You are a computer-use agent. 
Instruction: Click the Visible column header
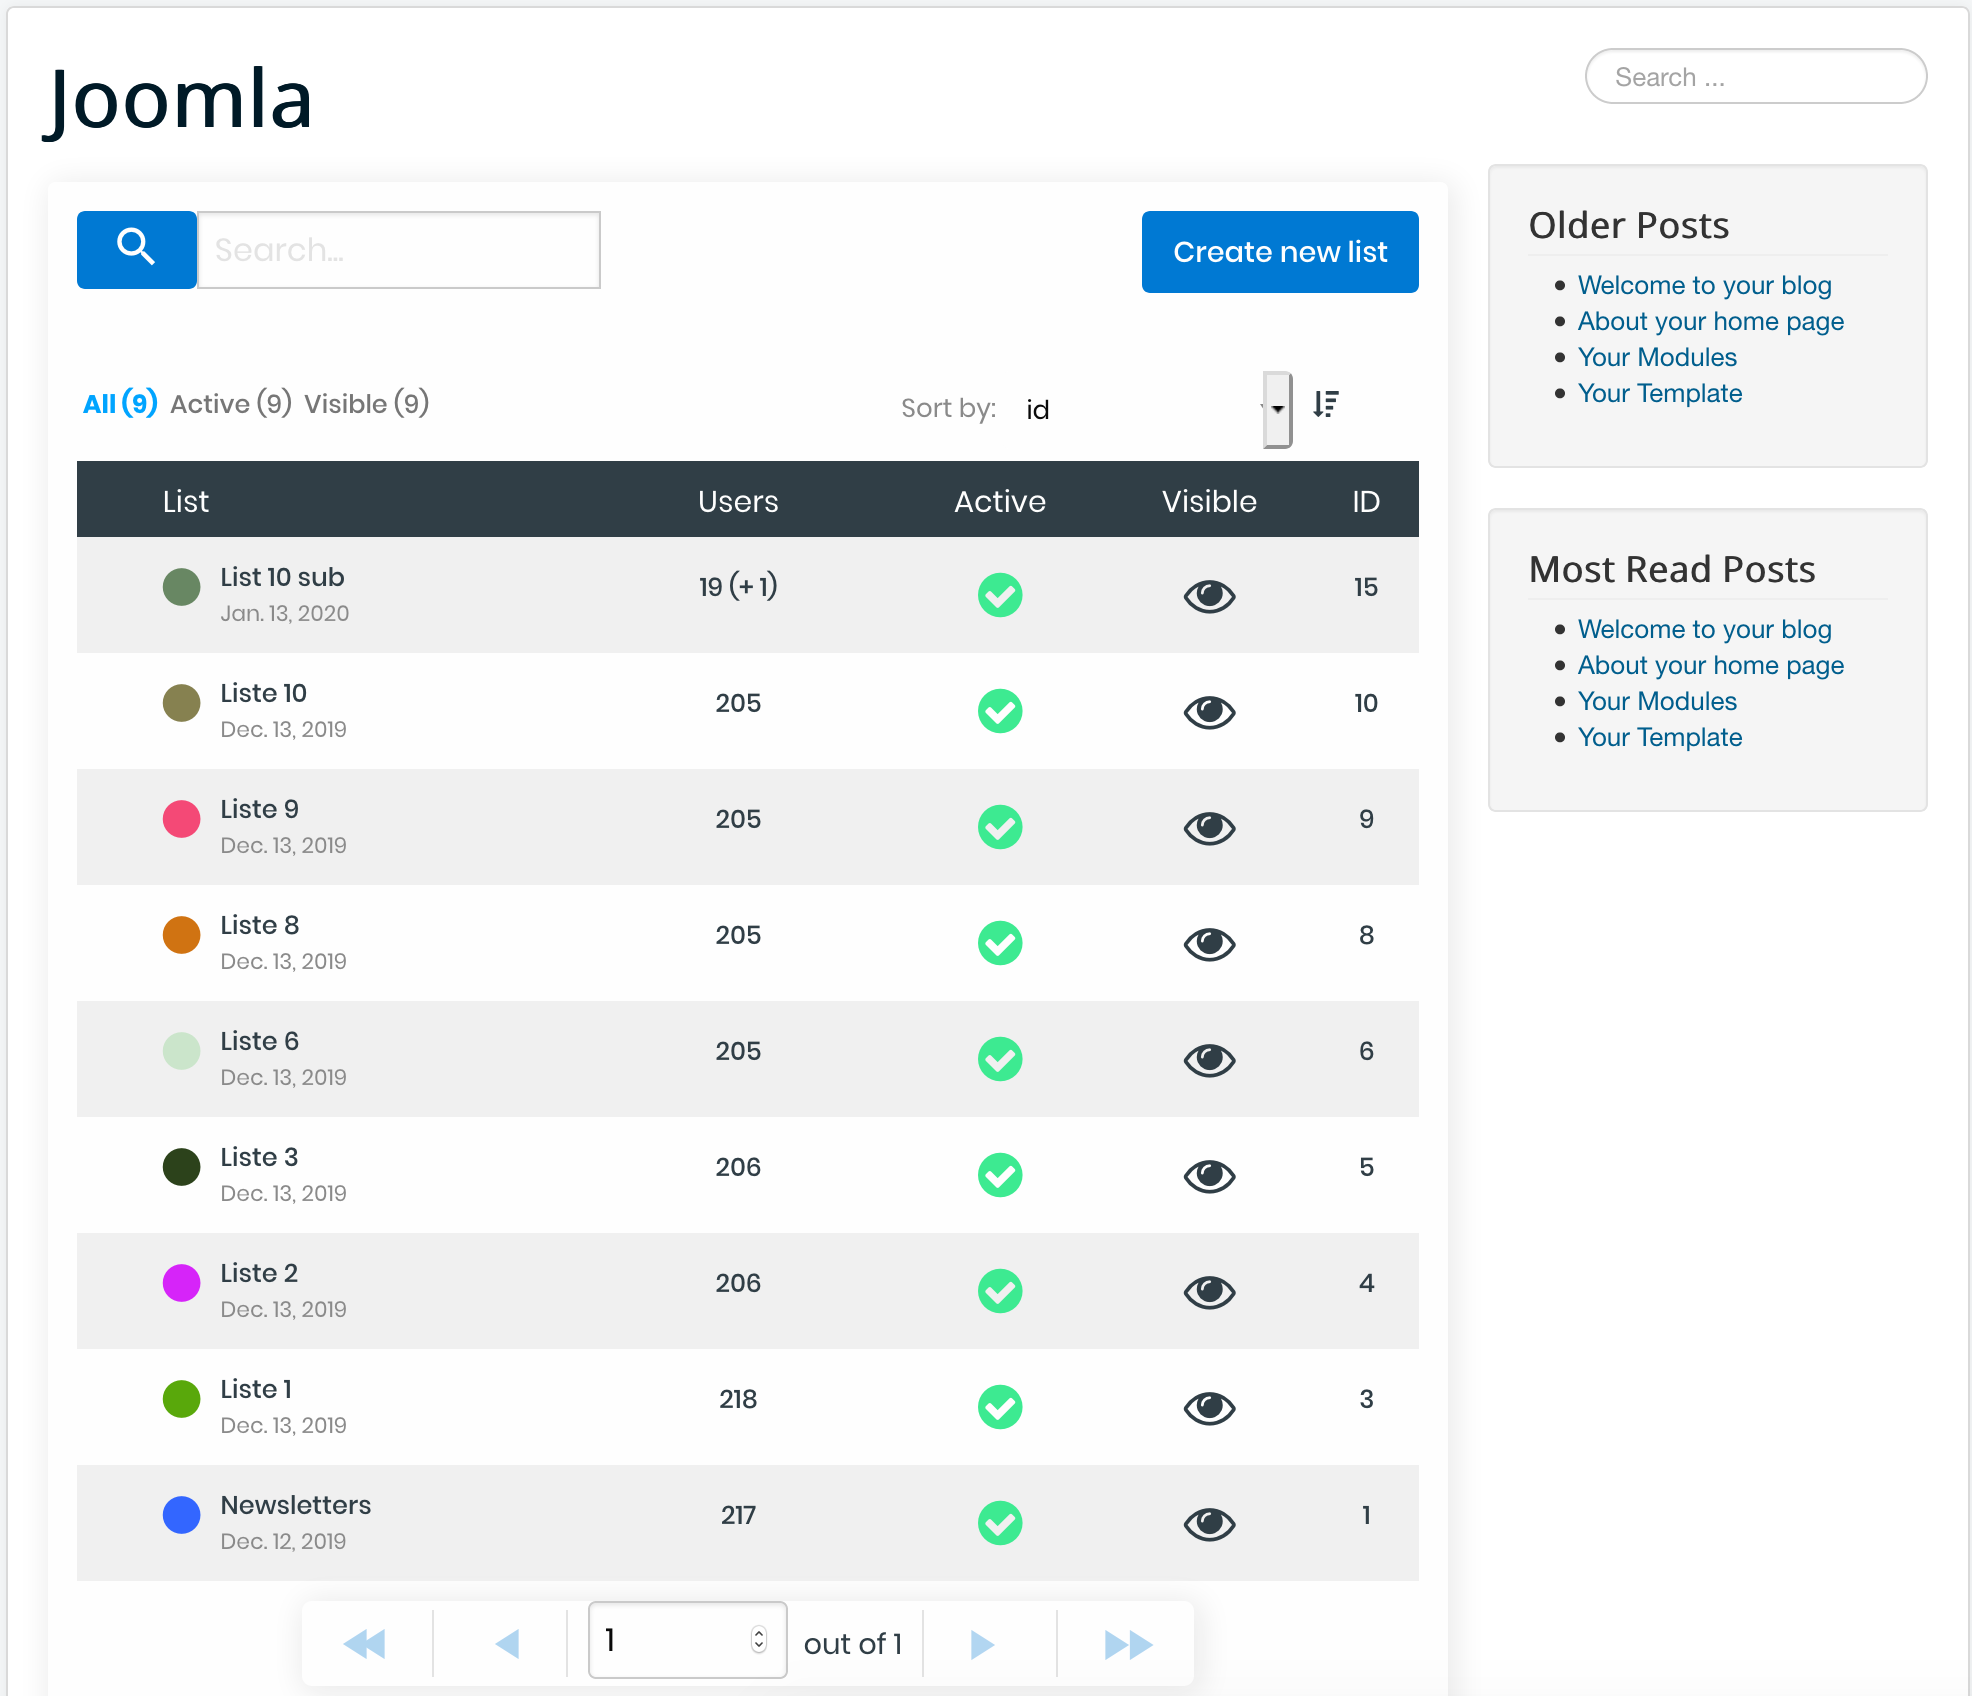tap(1209, 501)
